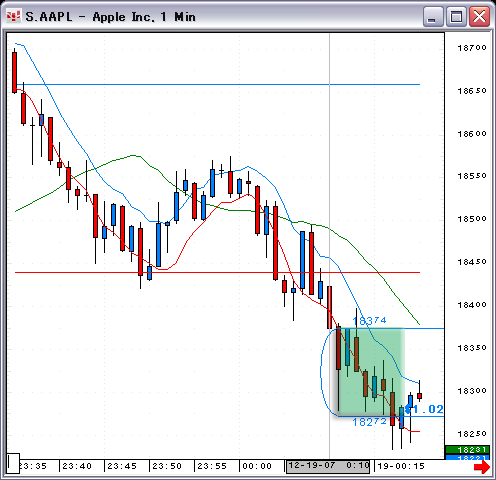Click the blue price tag under 18231
Image resolution: width=496 pixels, height=480 pixels.
[467, 457]
